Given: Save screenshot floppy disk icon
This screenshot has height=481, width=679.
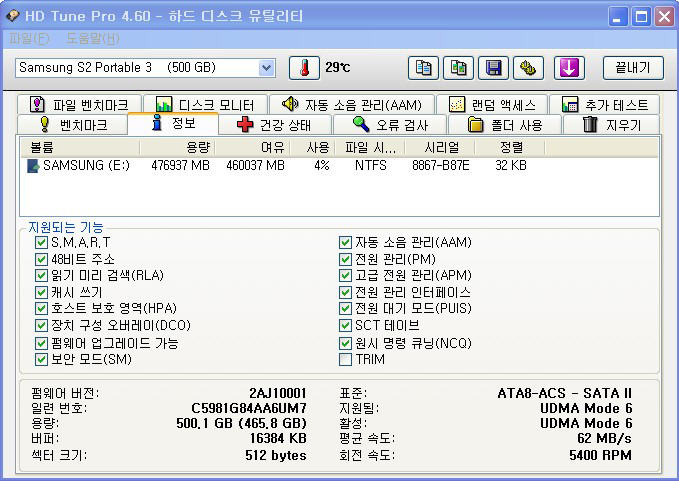Looking at the screenshot, I should click(x=493, y=68).
